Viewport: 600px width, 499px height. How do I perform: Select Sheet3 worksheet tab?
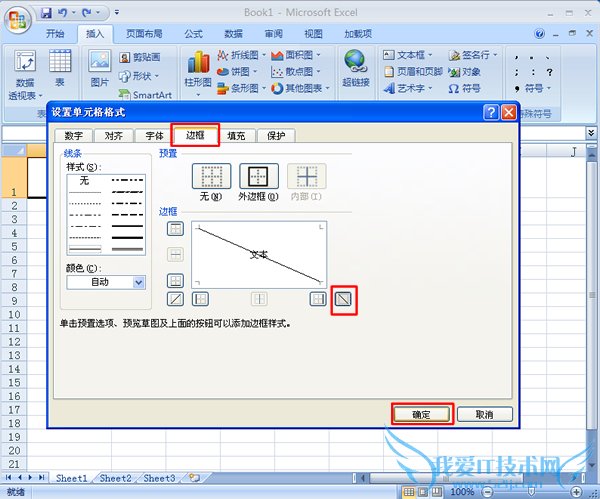(x=159, y=478)
